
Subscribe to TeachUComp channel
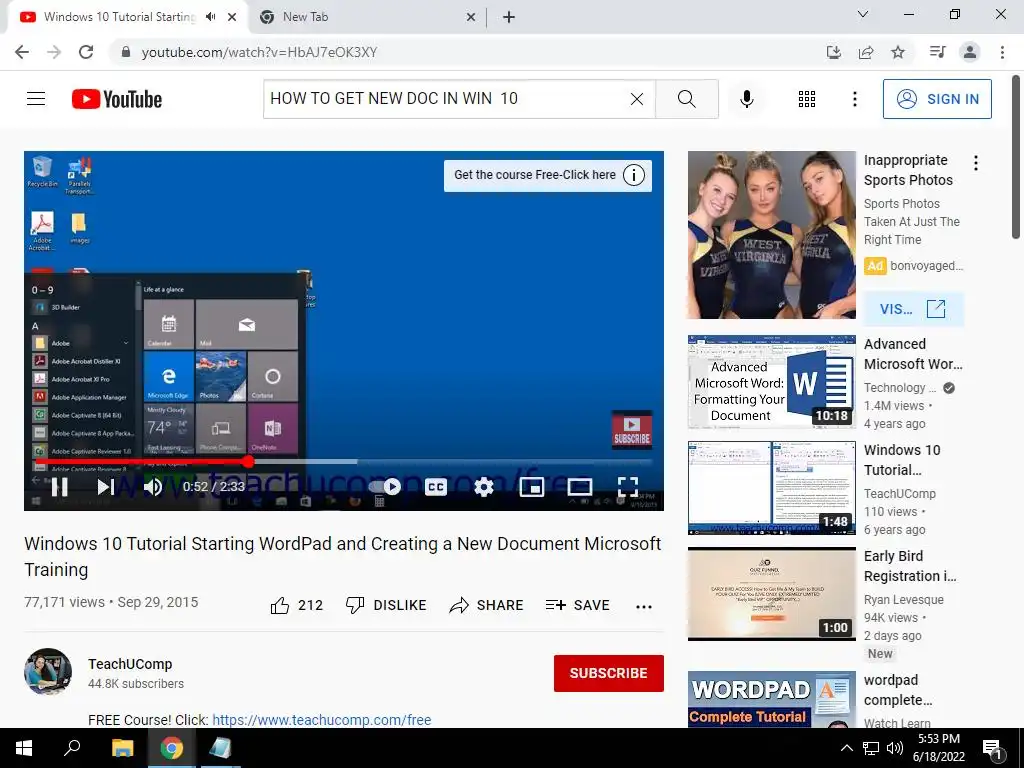tap(609, 673)
